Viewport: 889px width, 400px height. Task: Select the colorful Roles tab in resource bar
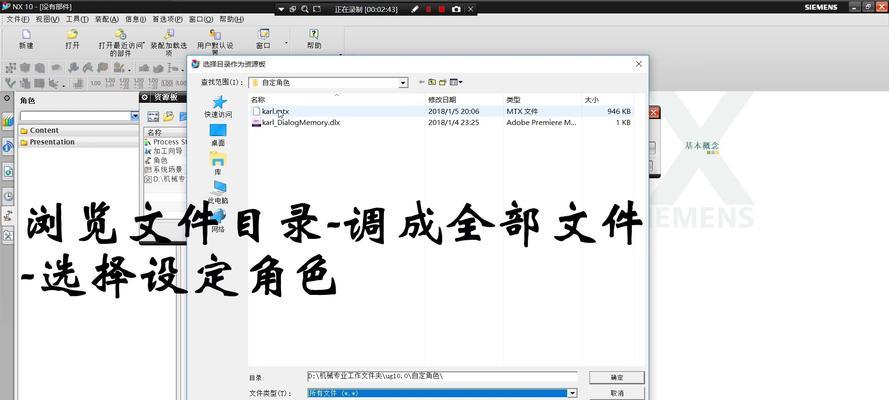pyautogui.click(x=7, y=121)
